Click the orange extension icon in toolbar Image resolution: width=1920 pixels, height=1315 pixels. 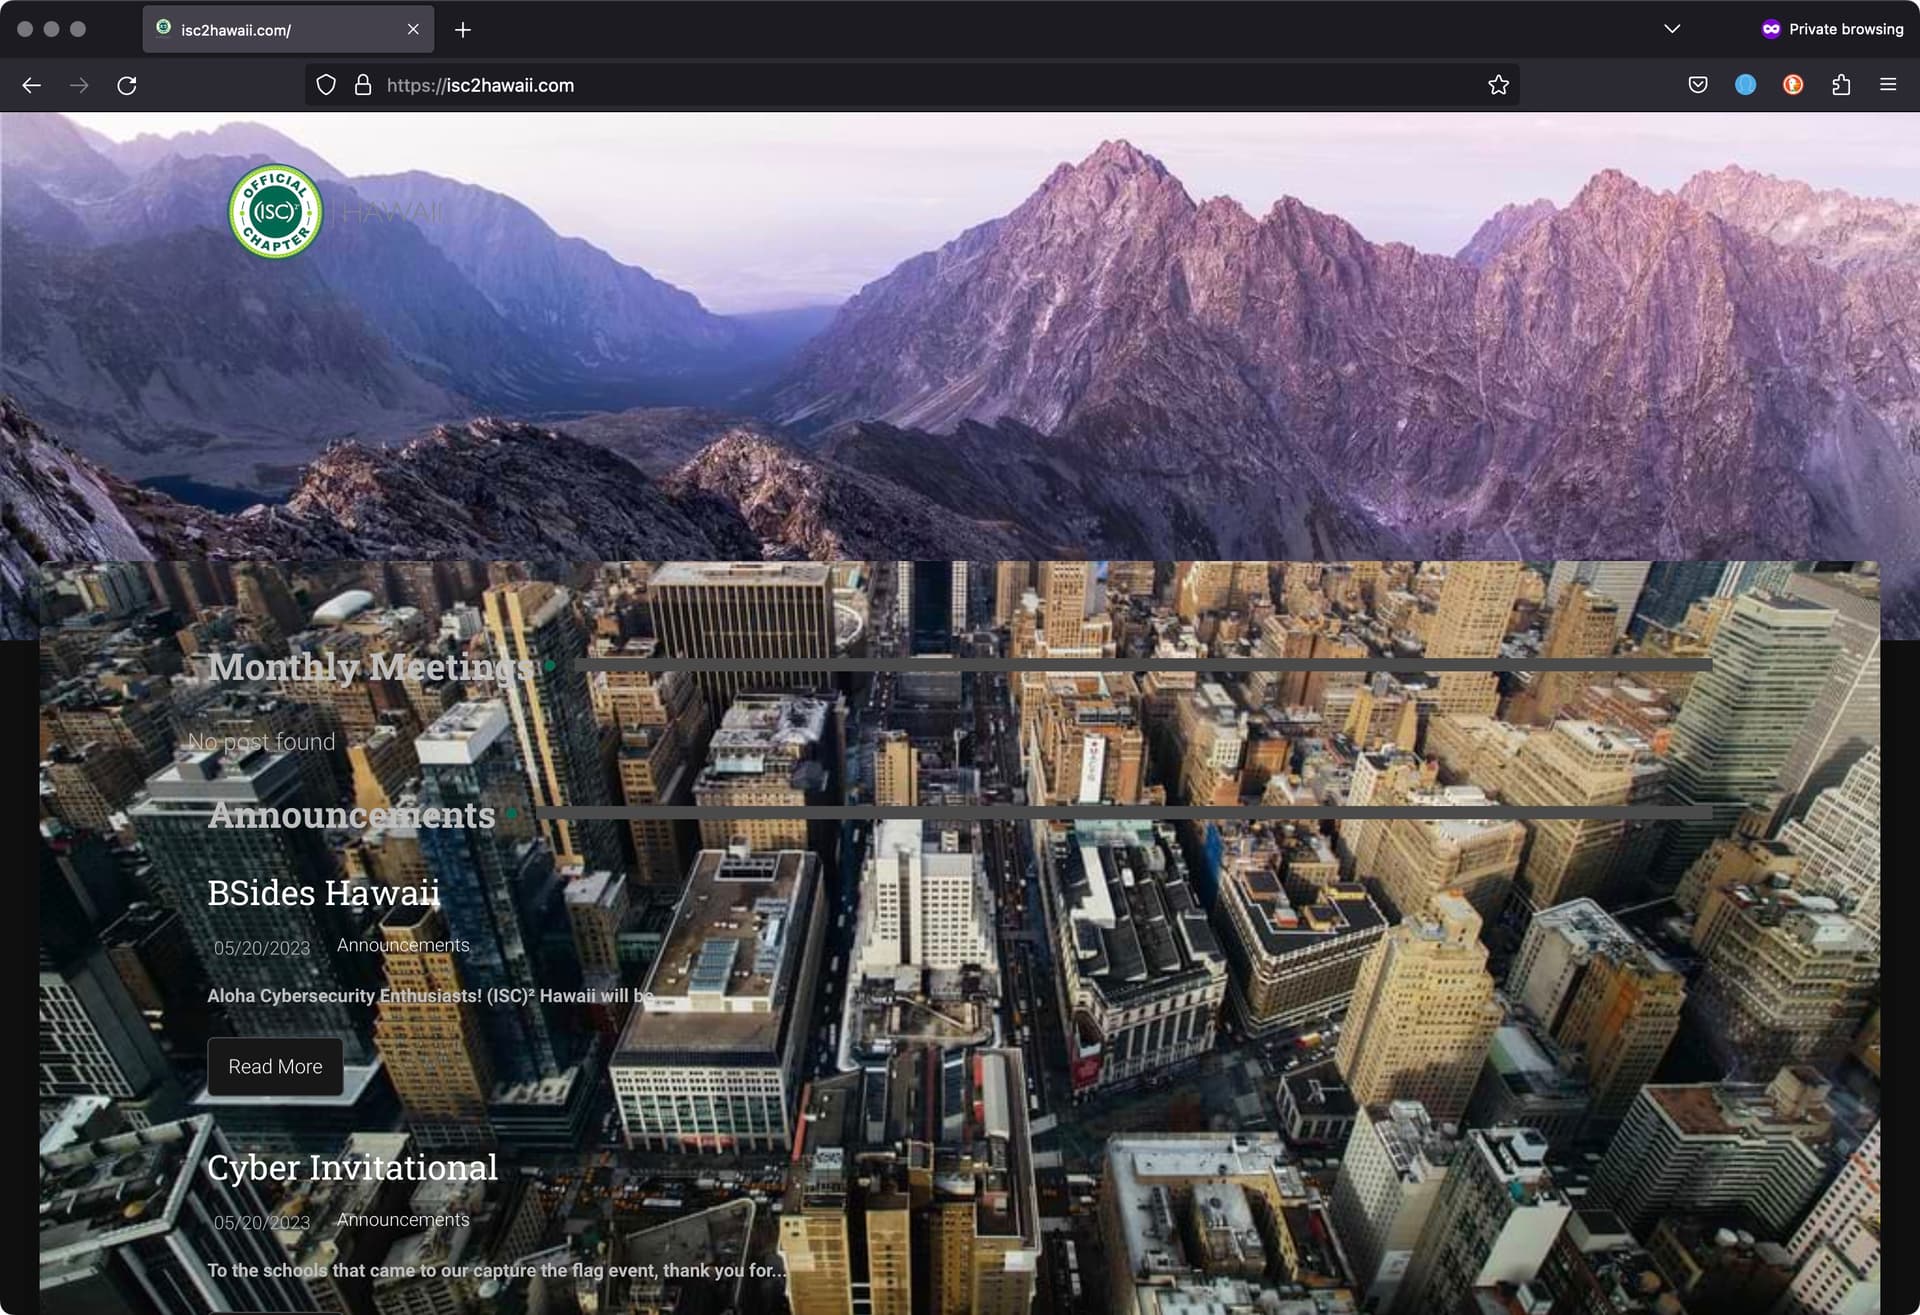[1793, 85]
